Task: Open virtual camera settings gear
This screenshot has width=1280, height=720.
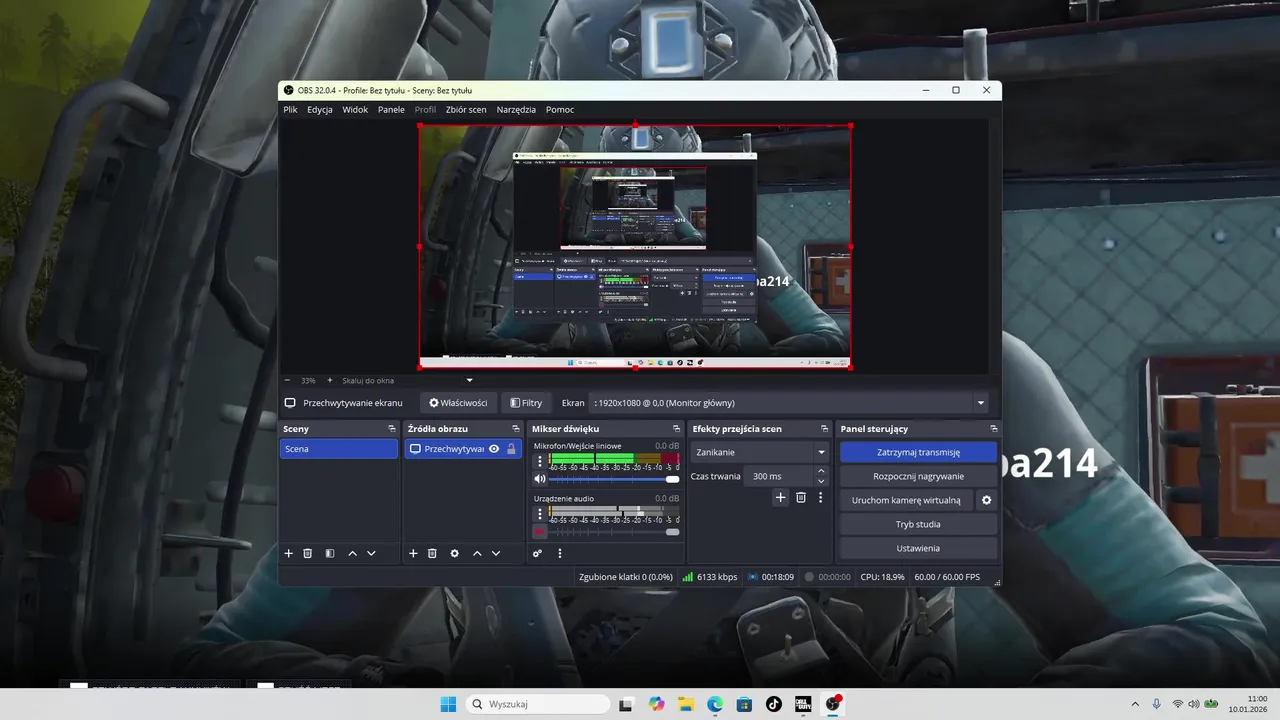Action: 986,500
